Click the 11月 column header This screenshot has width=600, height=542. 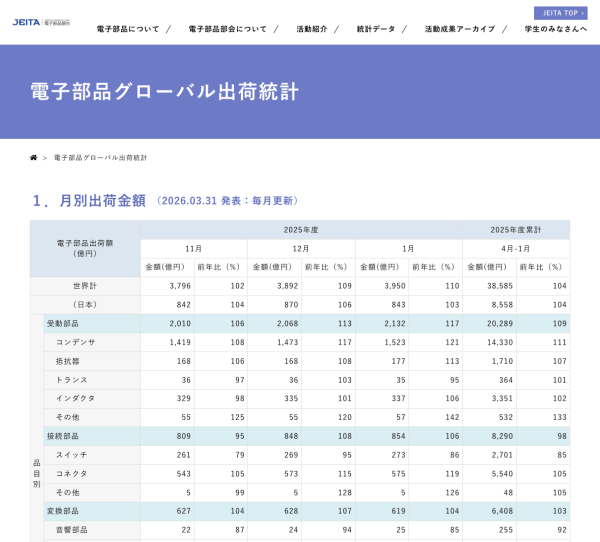pos(194,249)
